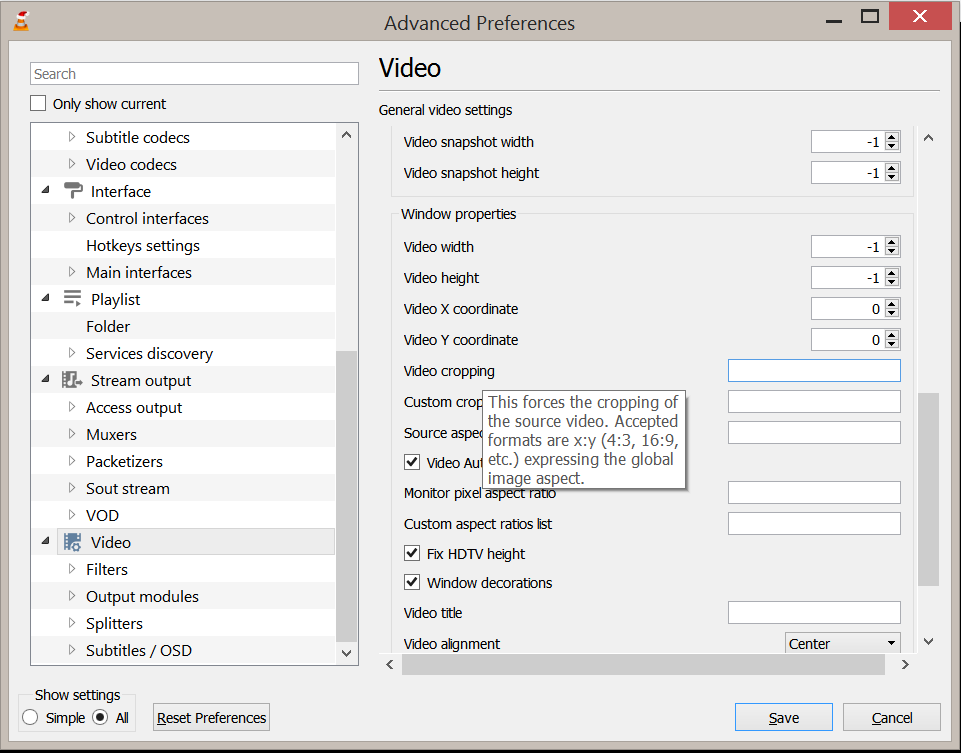Click settings panel scroll down arrow
Viewport: 961px width, 753px height.
[x=929, y=641]
